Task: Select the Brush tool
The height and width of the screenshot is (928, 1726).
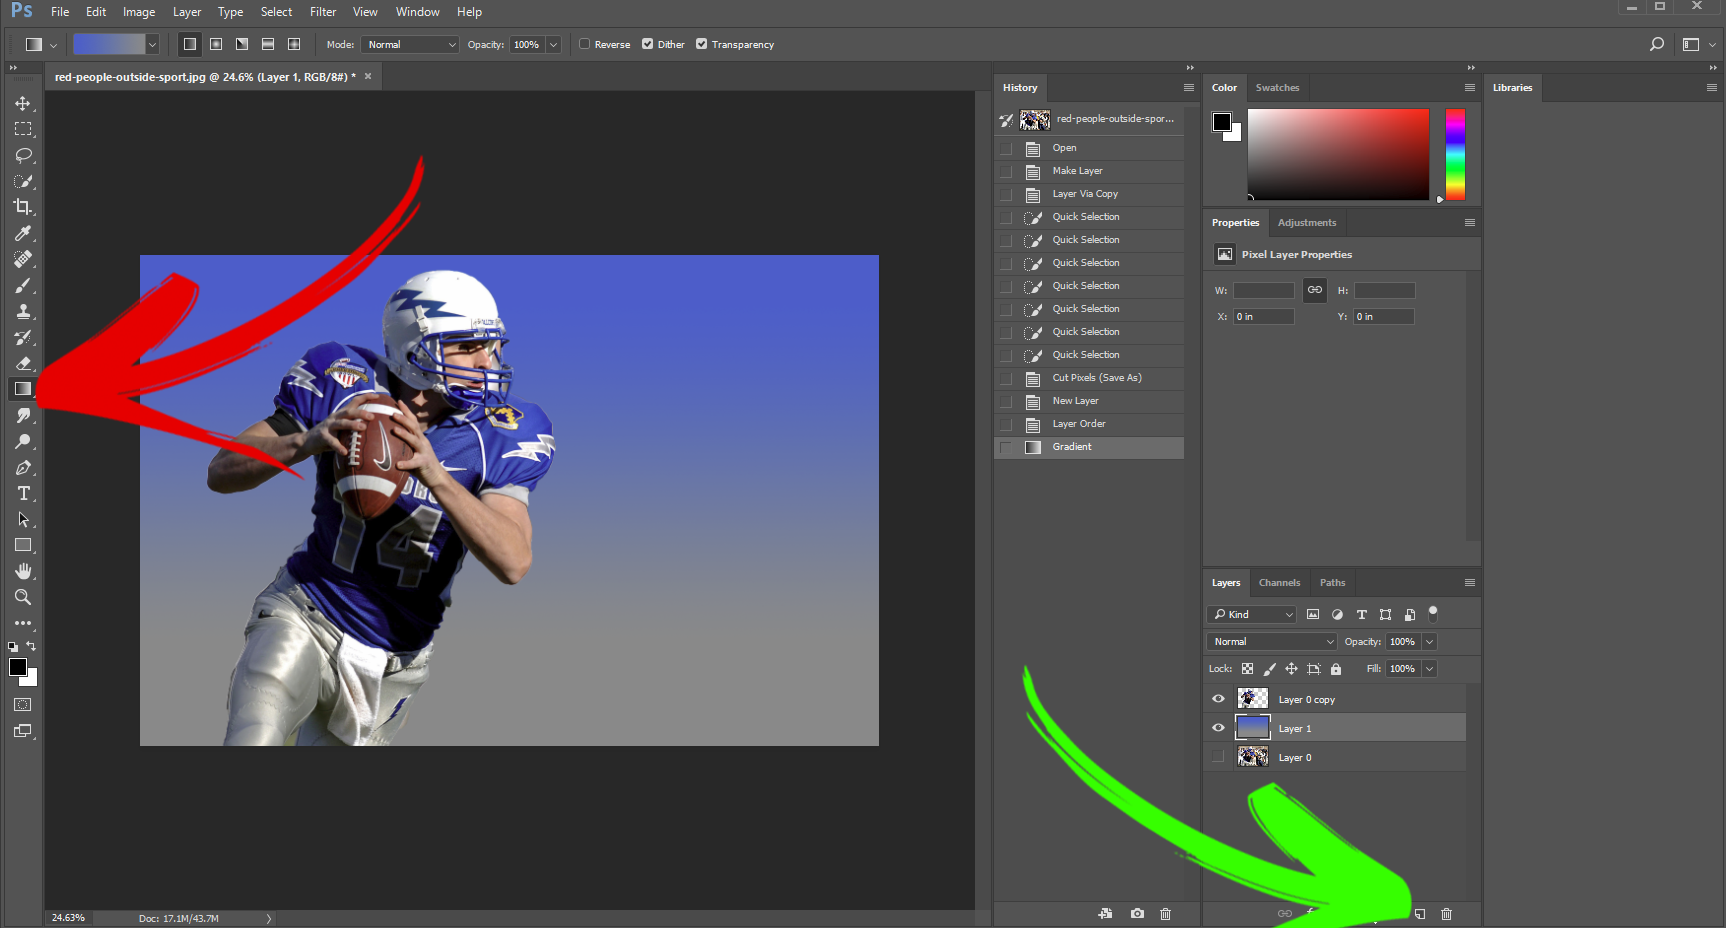Action: [23, 285]
